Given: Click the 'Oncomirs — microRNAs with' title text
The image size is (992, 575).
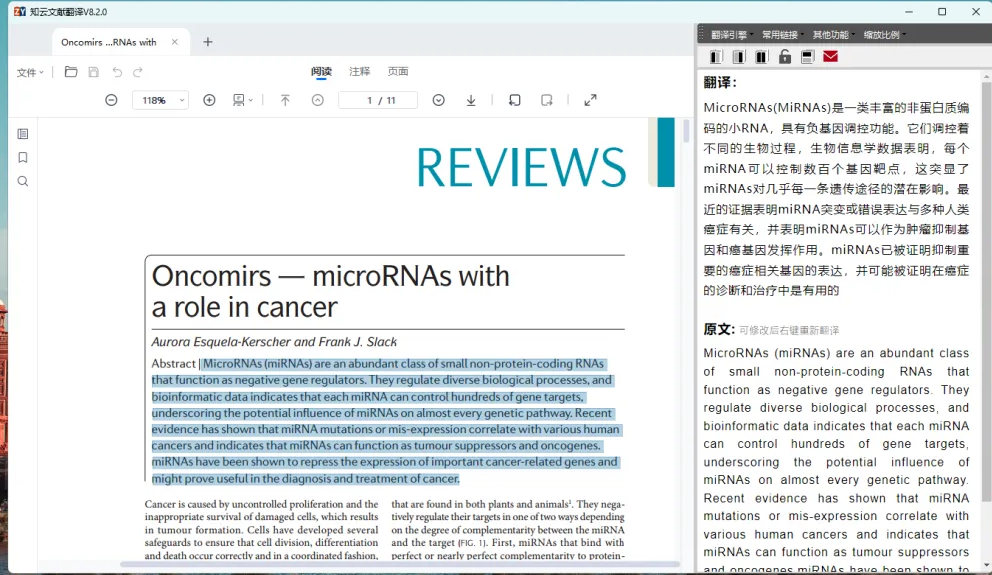Looking at the screenshot, I should tap(330, 276).
